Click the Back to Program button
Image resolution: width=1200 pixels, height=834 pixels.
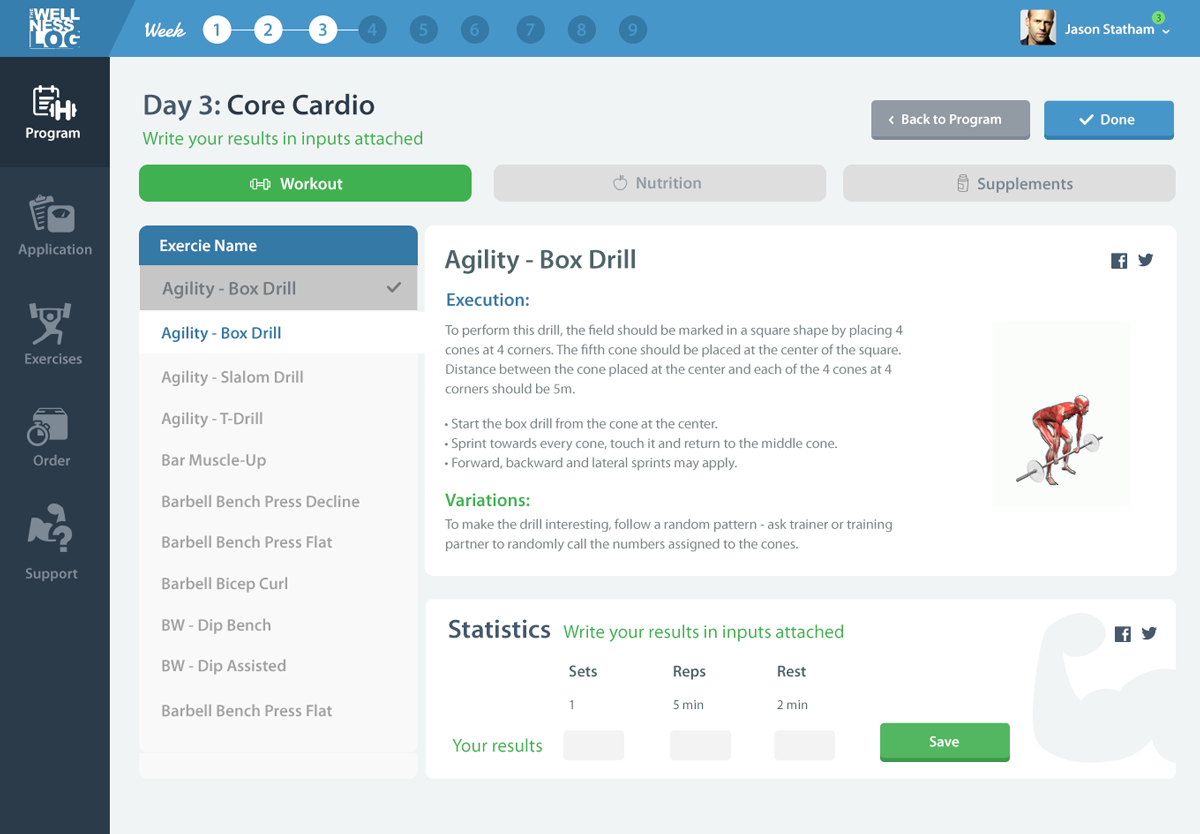[x=950, y=119]
